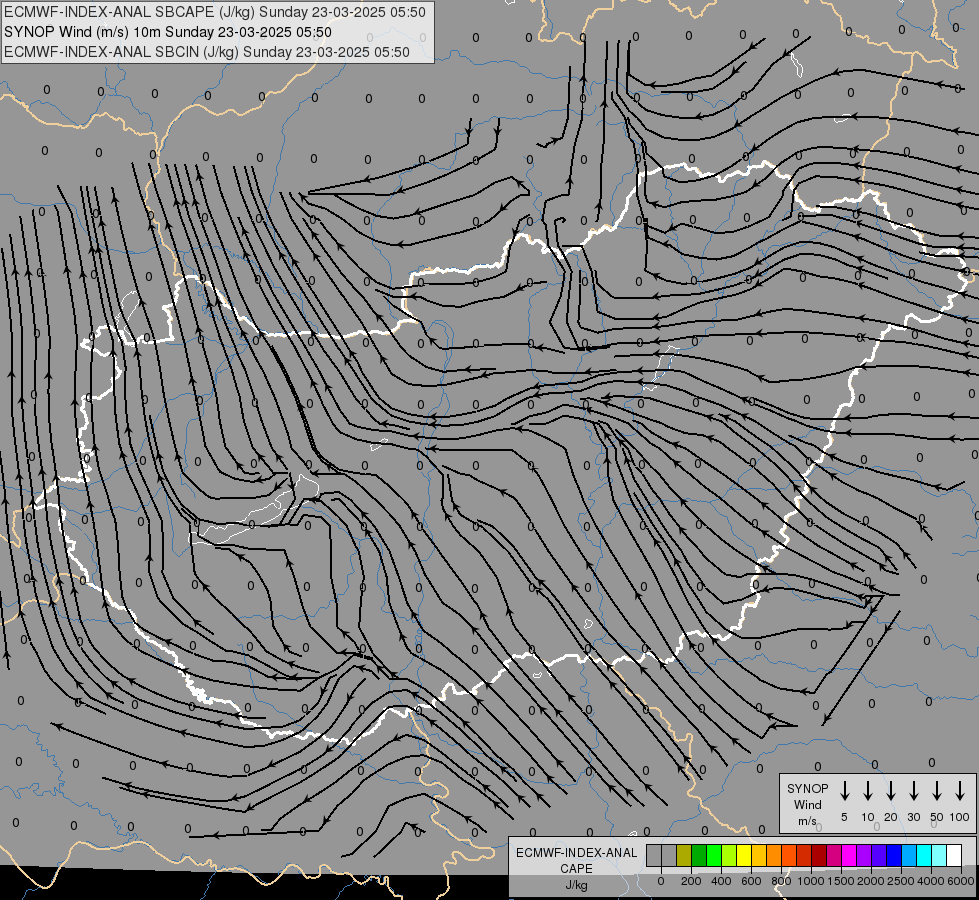Click the ECMWF-INDEX-ANAL CAPE legend label
Screen dimensions: 979x900
click(x=576, y=860)
